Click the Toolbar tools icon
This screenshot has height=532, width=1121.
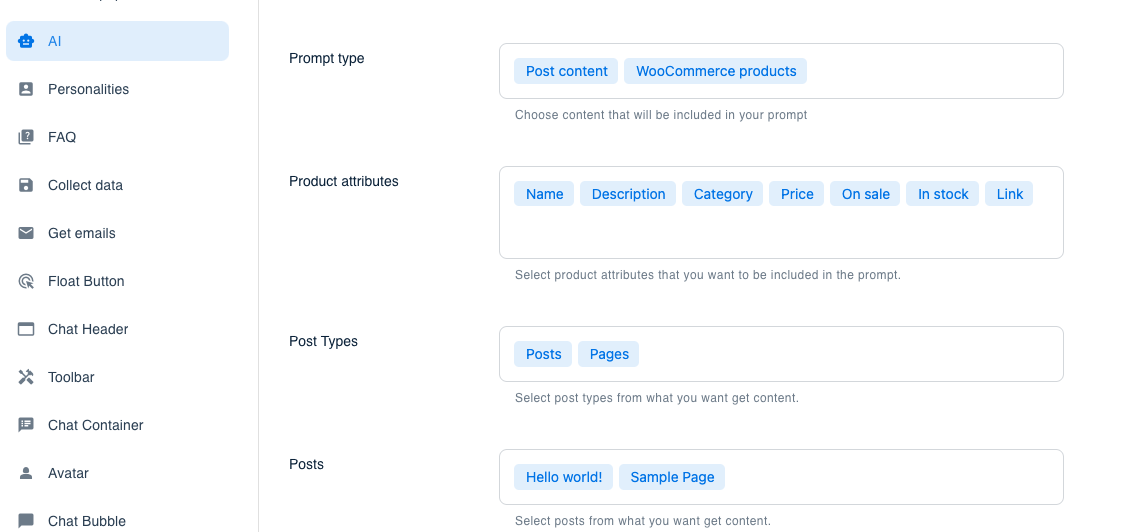27,377
